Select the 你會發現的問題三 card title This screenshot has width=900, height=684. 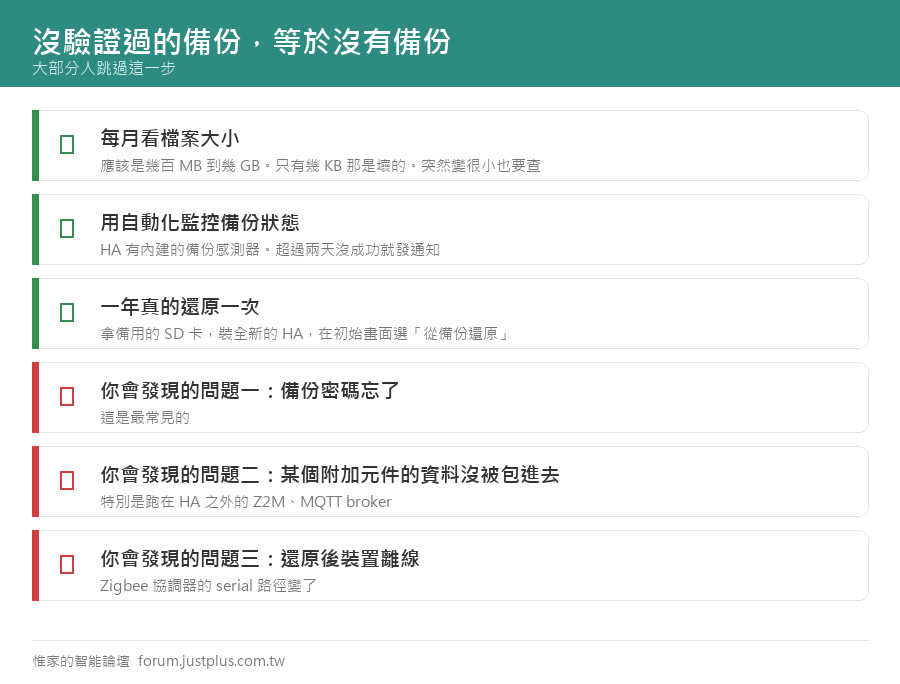coord(259,558)
